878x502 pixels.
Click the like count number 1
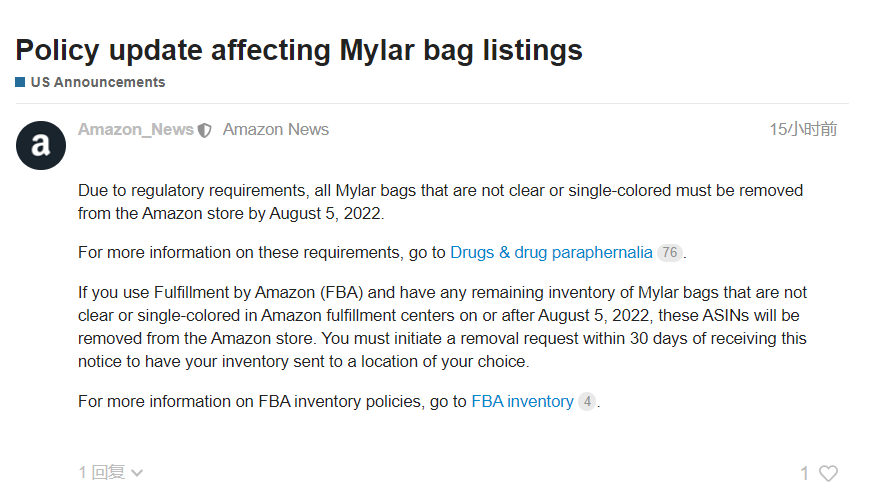(805, 473)
